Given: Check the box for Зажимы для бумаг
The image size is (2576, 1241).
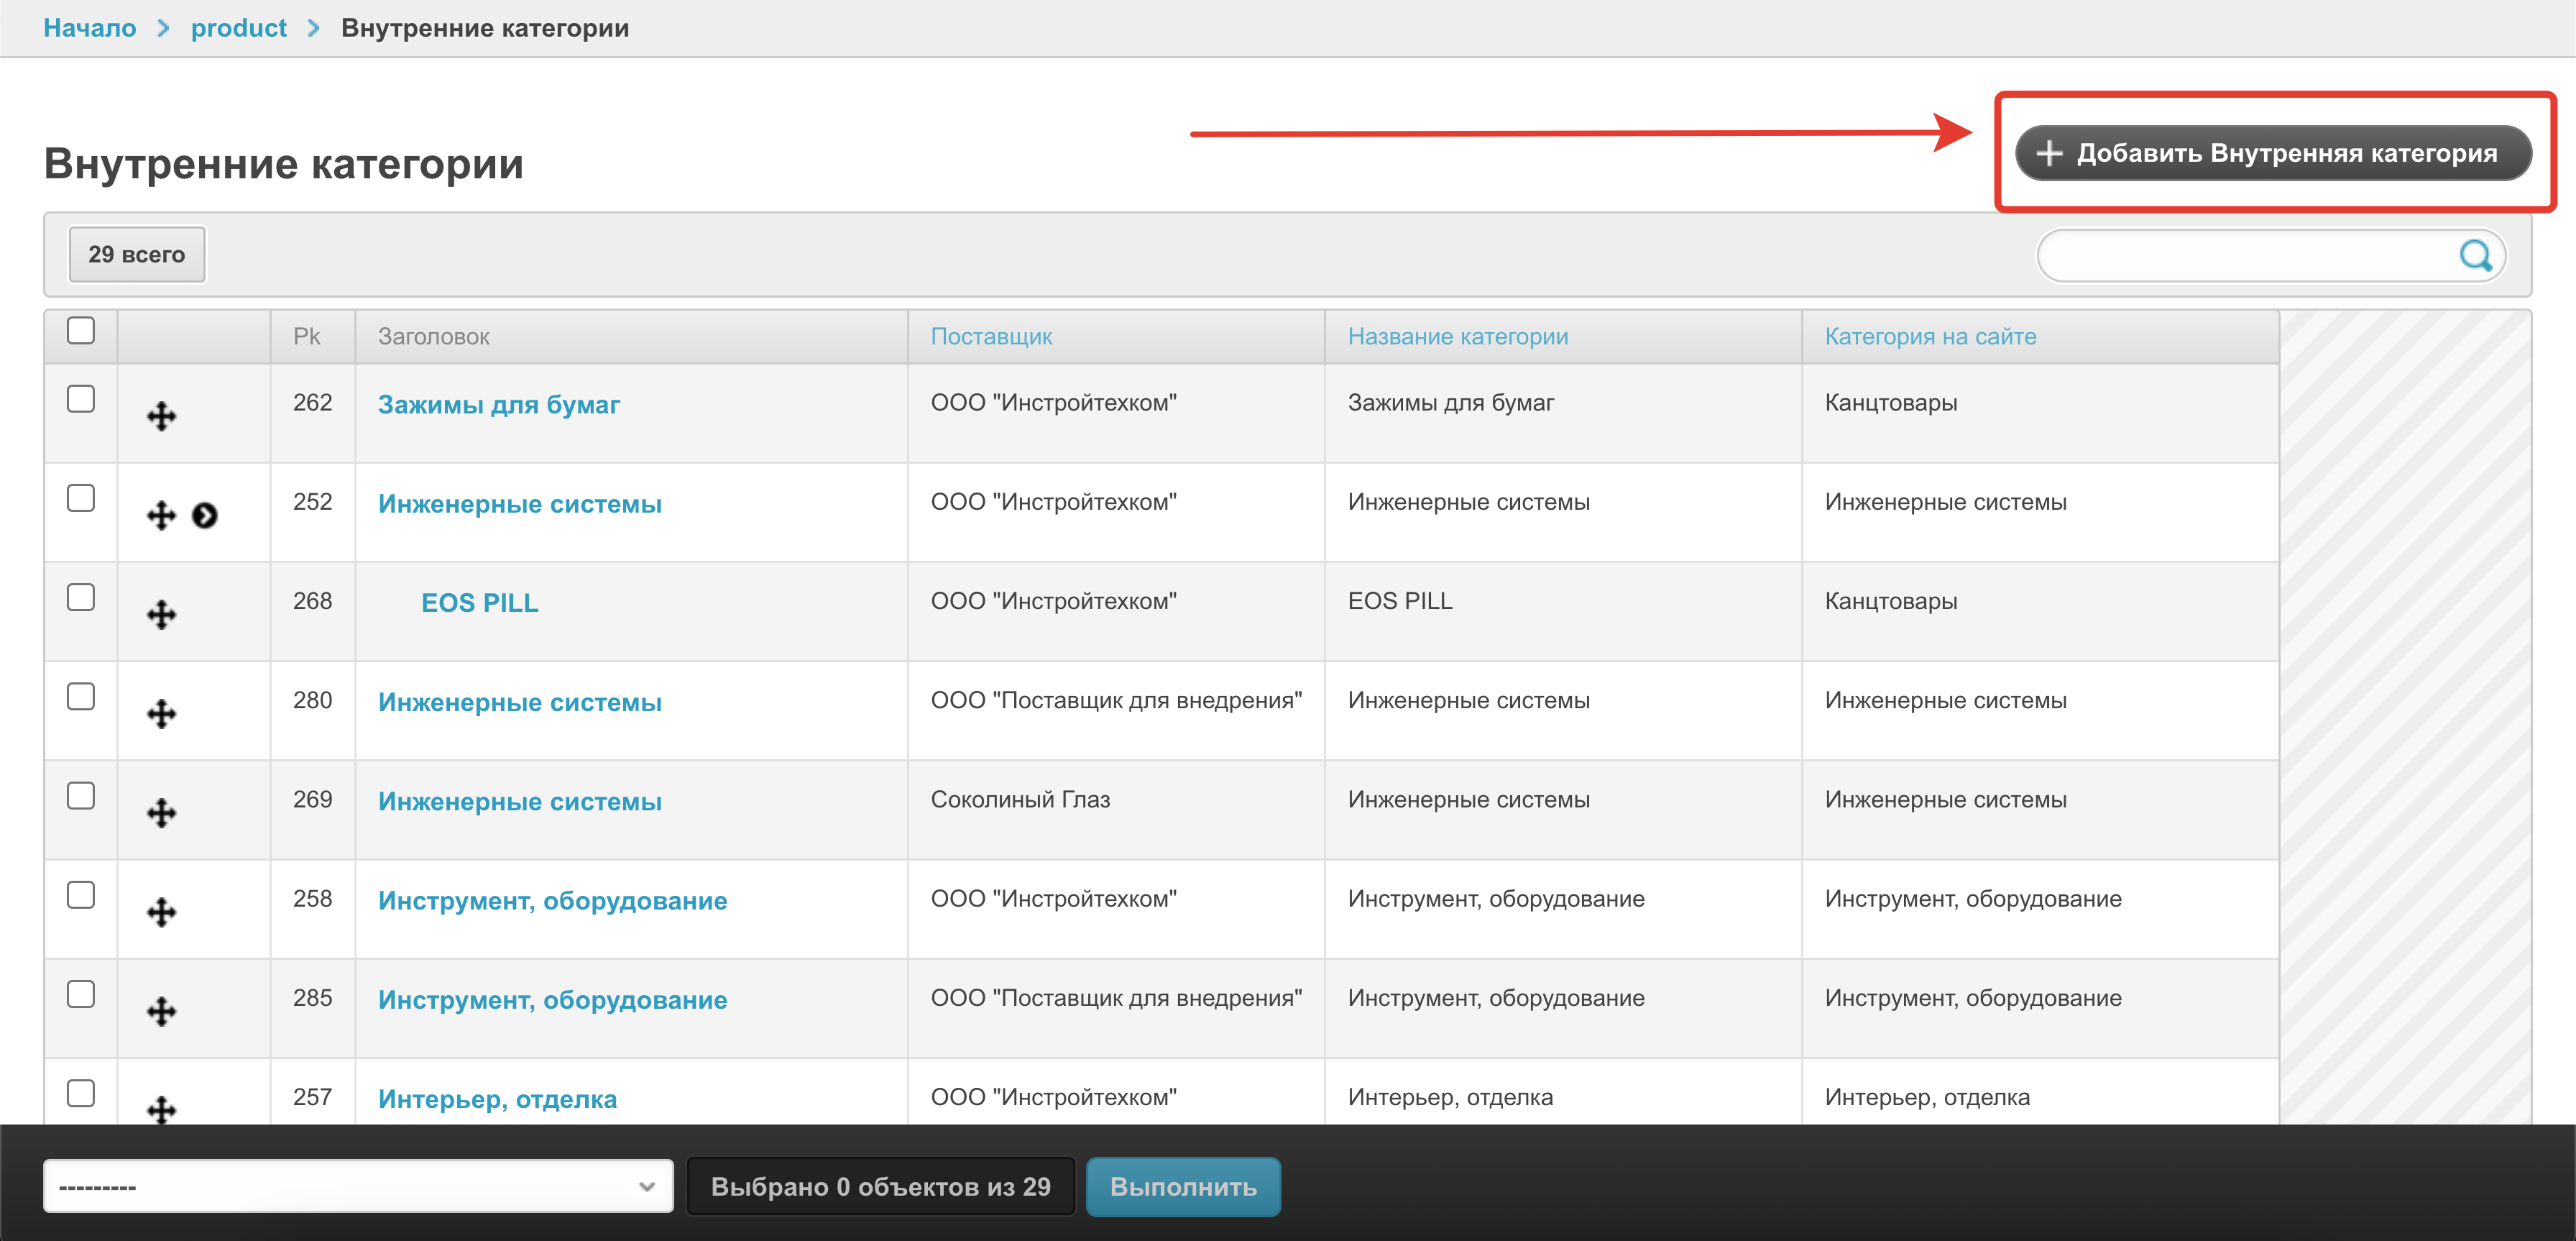Looking at the screenshot, I should click(81, 399).
